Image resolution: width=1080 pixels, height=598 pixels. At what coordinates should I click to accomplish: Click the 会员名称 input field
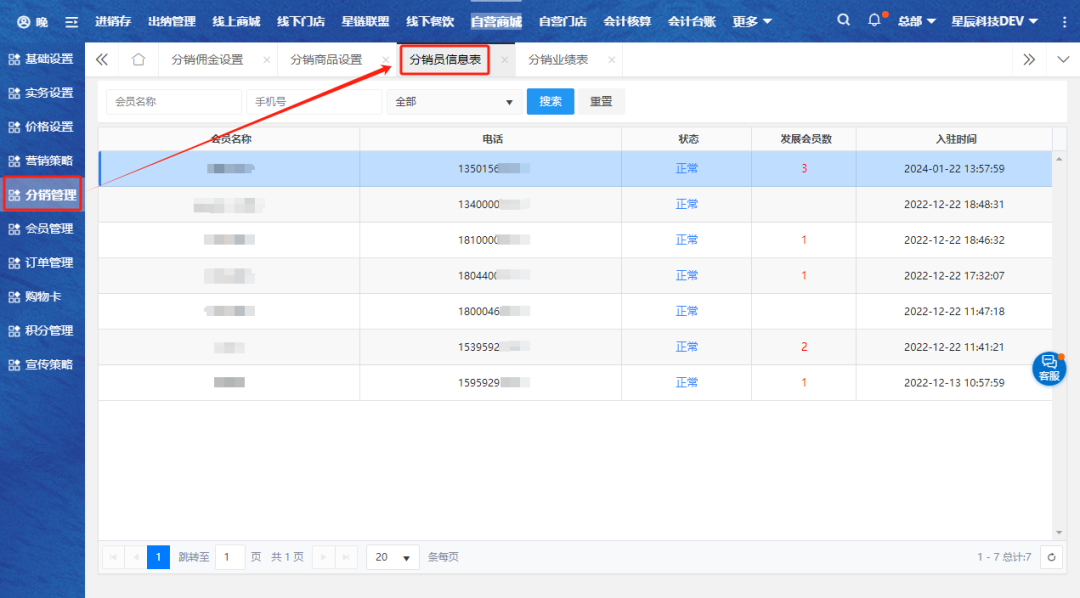(x=174, y=102)
